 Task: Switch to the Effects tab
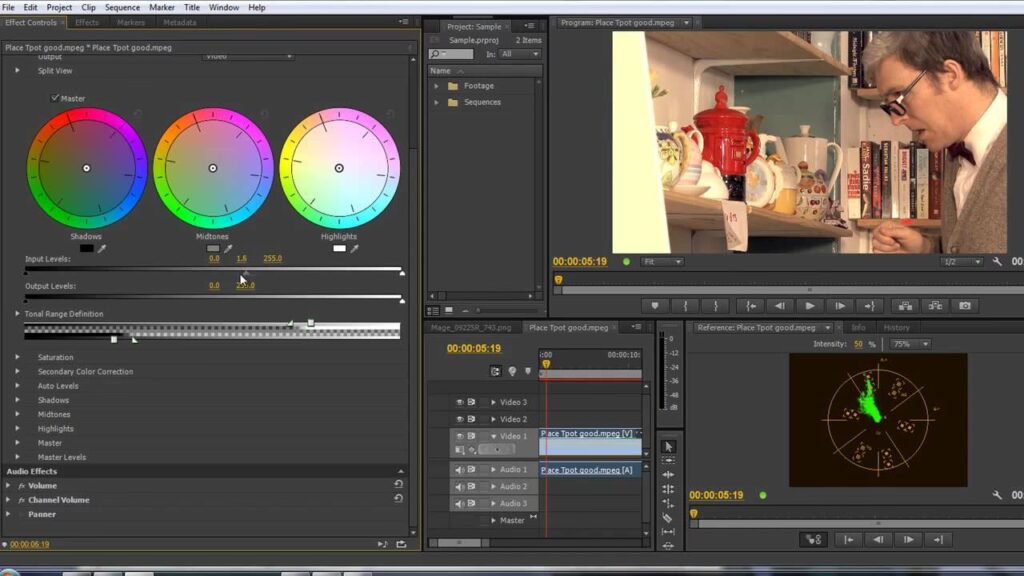(x=87, y=22)
